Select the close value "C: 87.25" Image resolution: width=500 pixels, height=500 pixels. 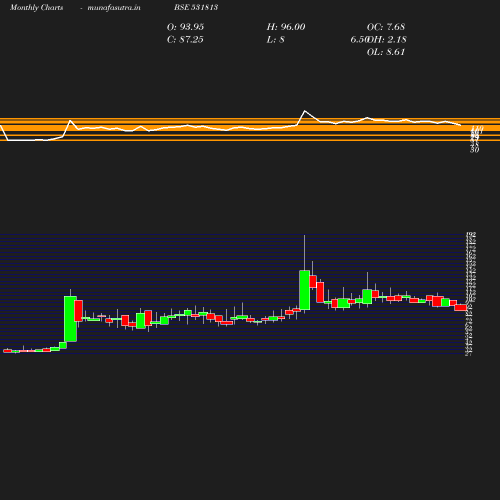click(185, 39)
